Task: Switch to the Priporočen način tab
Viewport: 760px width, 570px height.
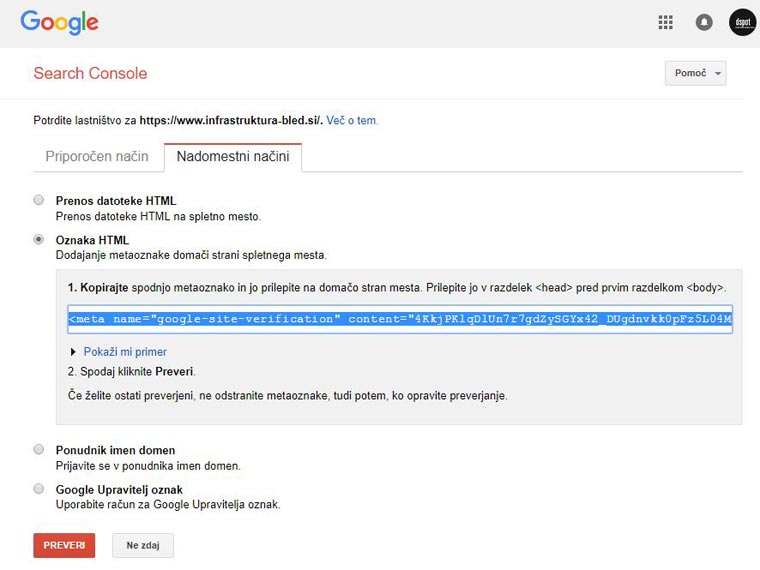Action: tap(97, 156)
